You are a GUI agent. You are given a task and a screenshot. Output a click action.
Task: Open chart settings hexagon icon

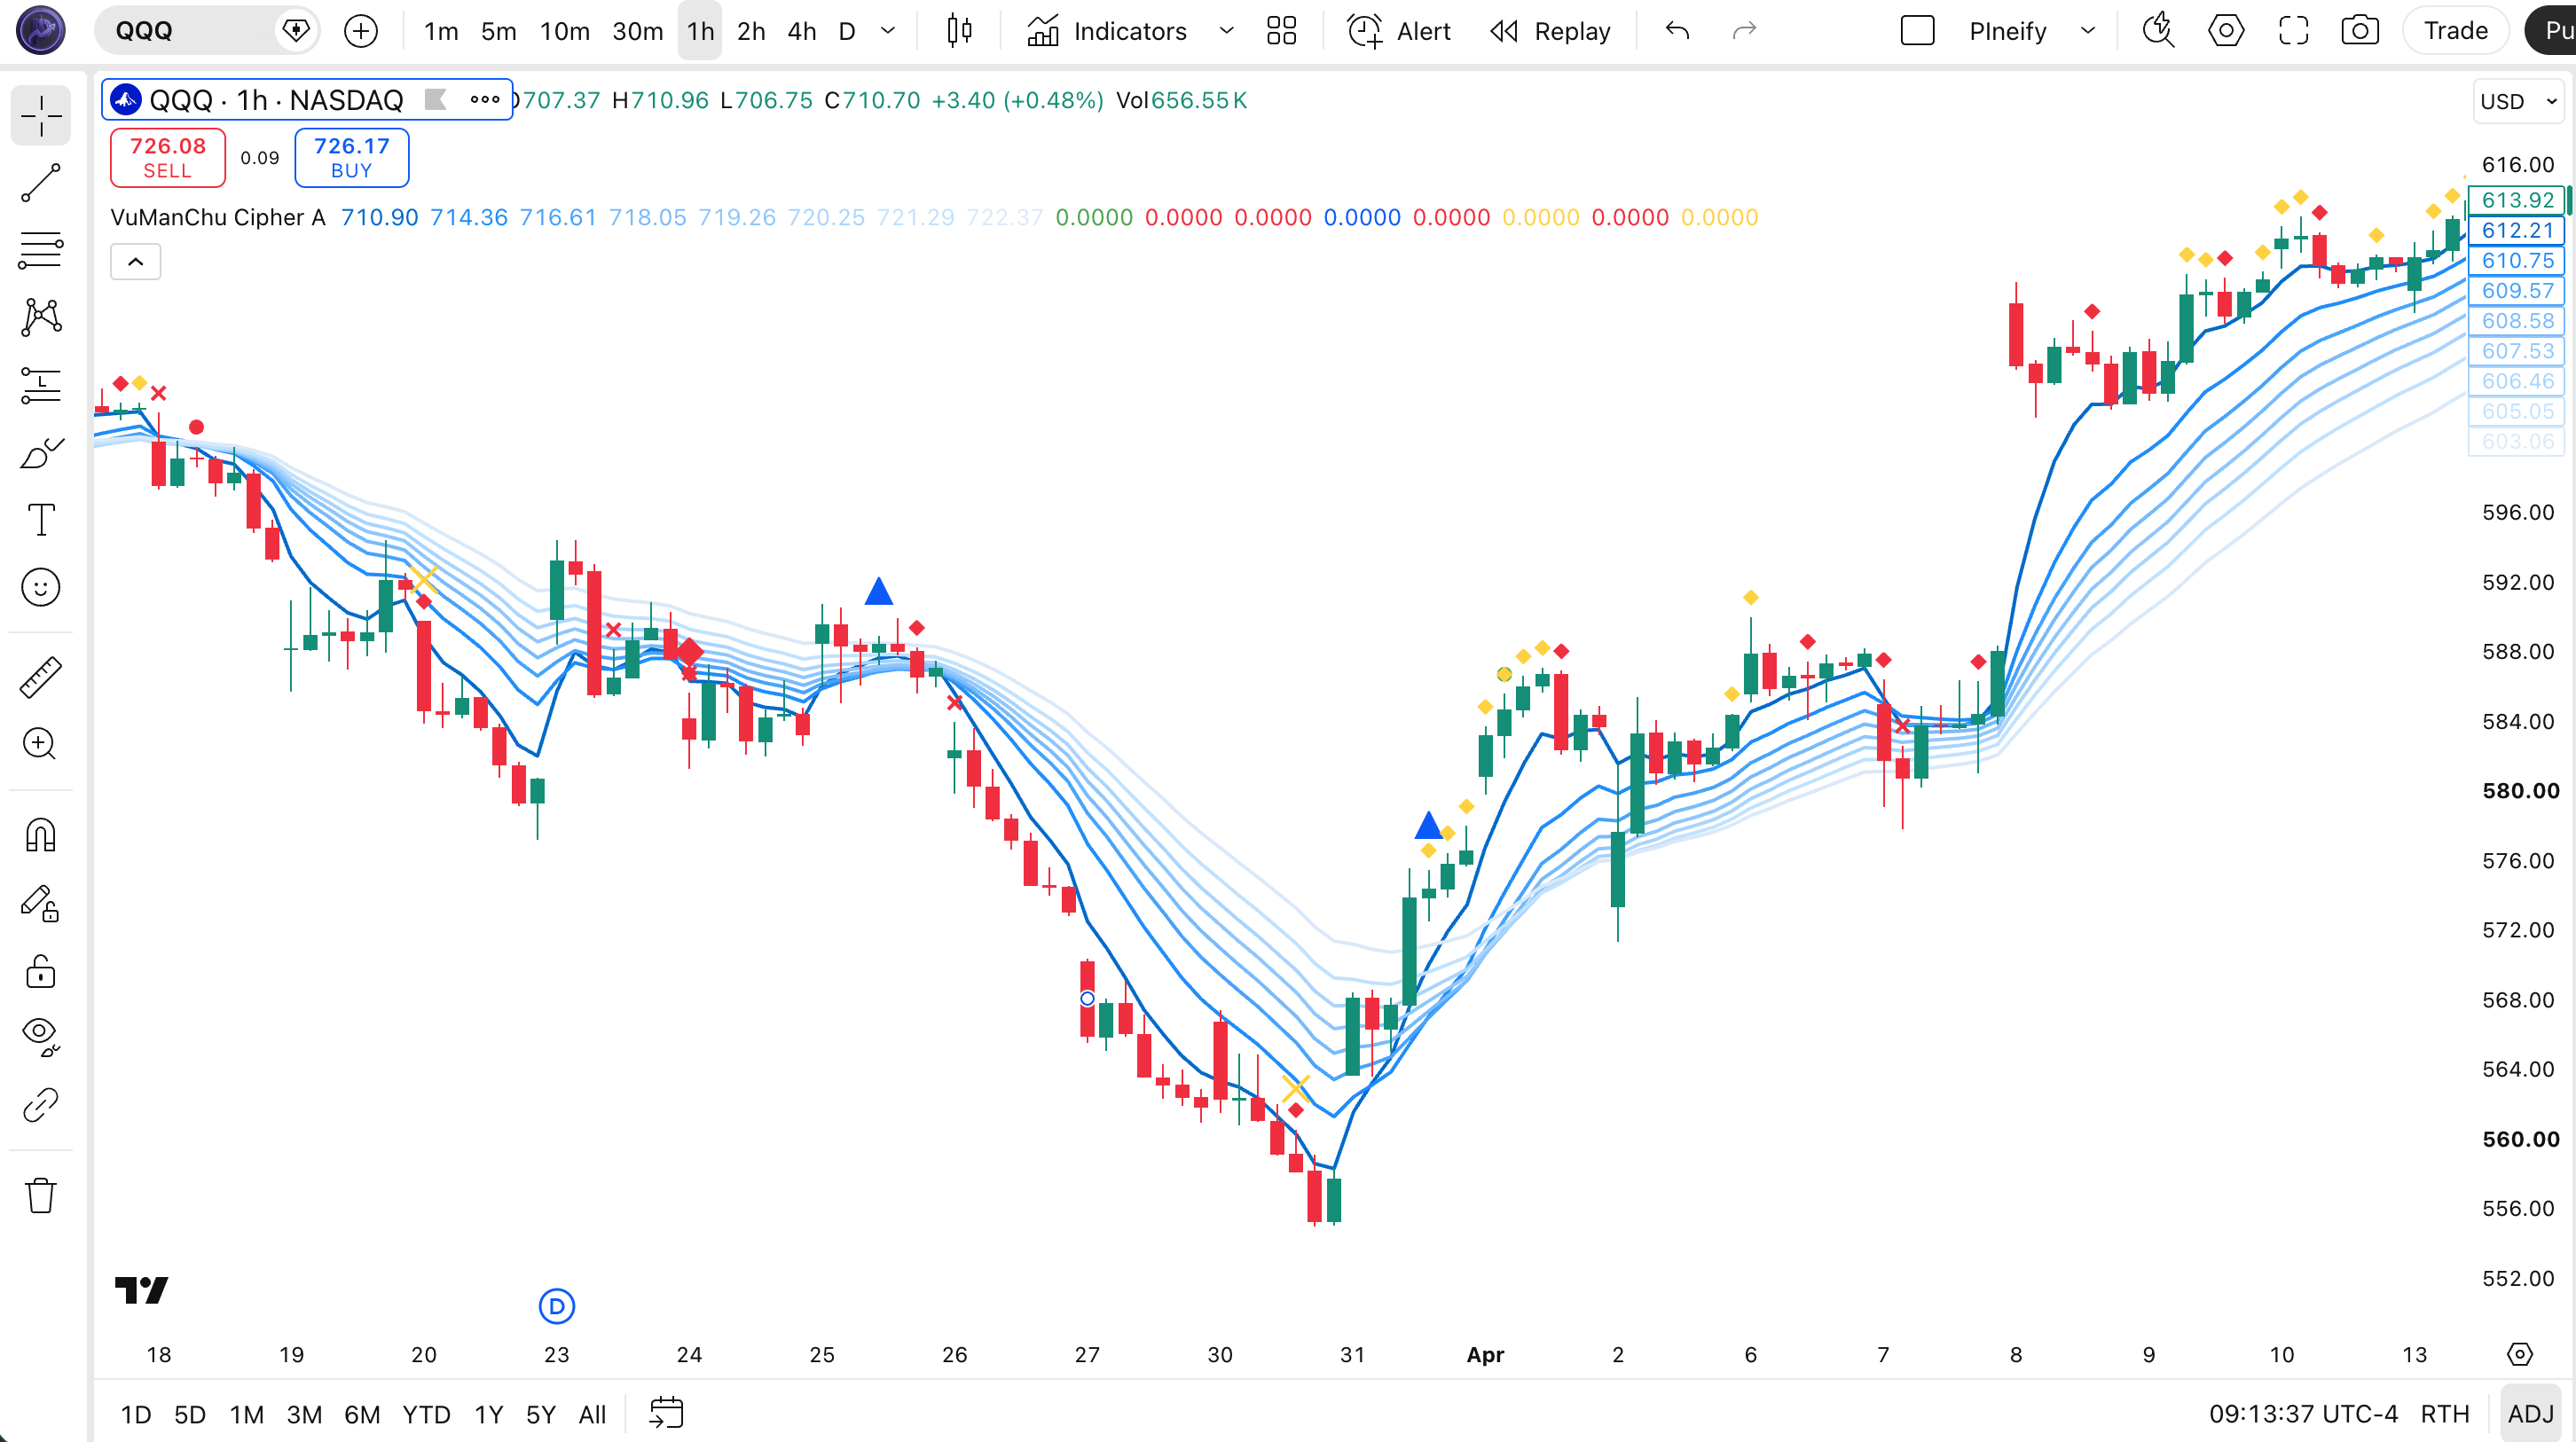pos(2225,31)
